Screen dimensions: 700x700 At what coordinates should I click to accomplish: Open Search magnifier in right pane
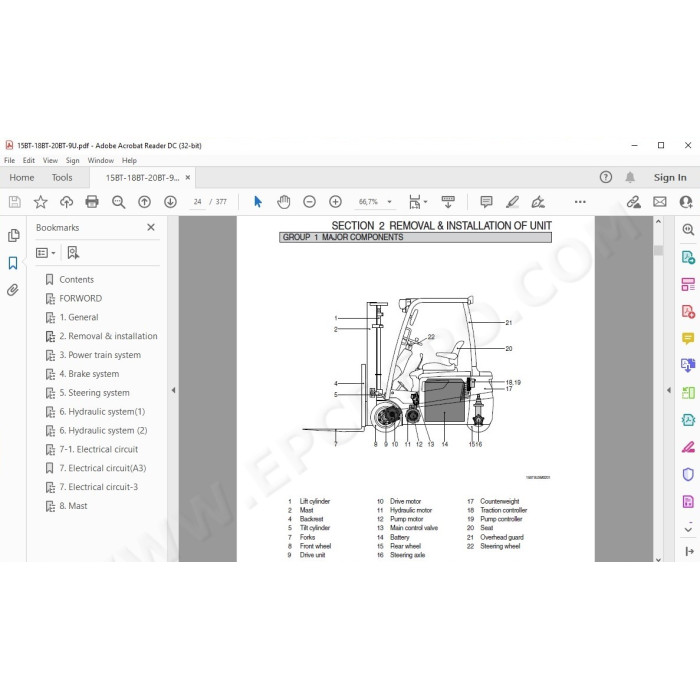point(688,230)
